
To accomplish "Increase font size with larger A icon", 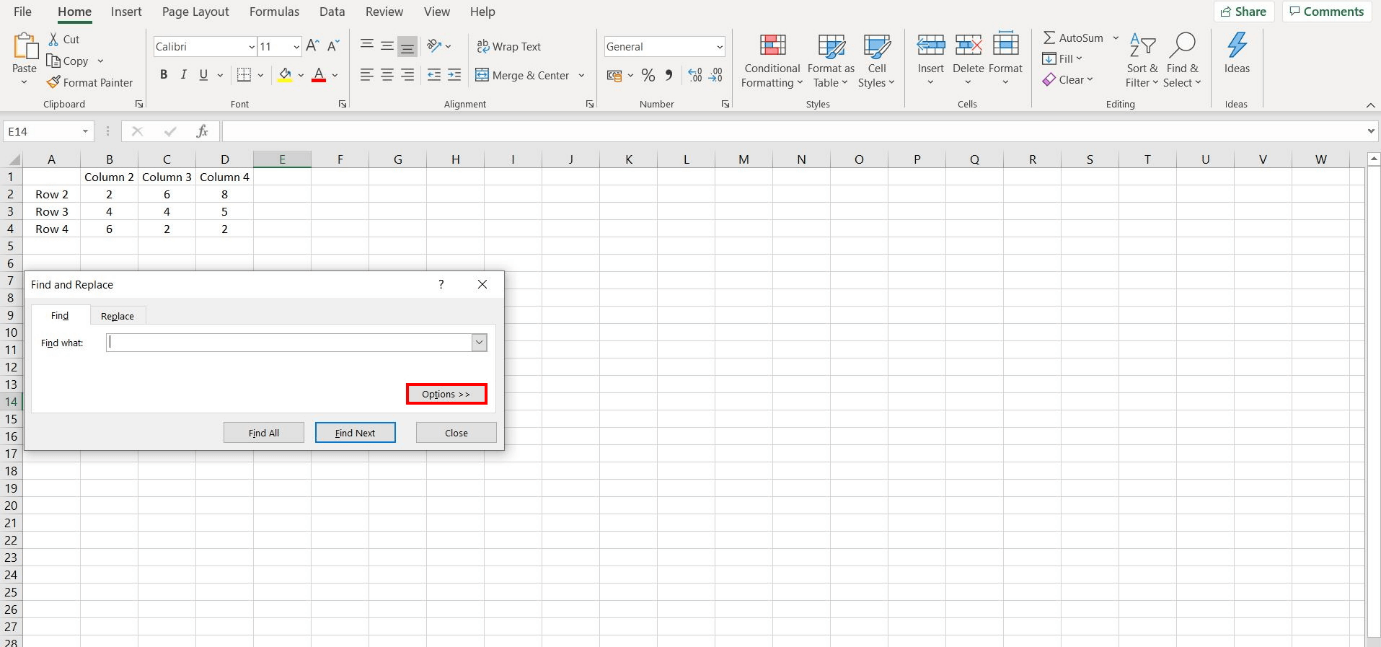I will click(x=313, y=46).
